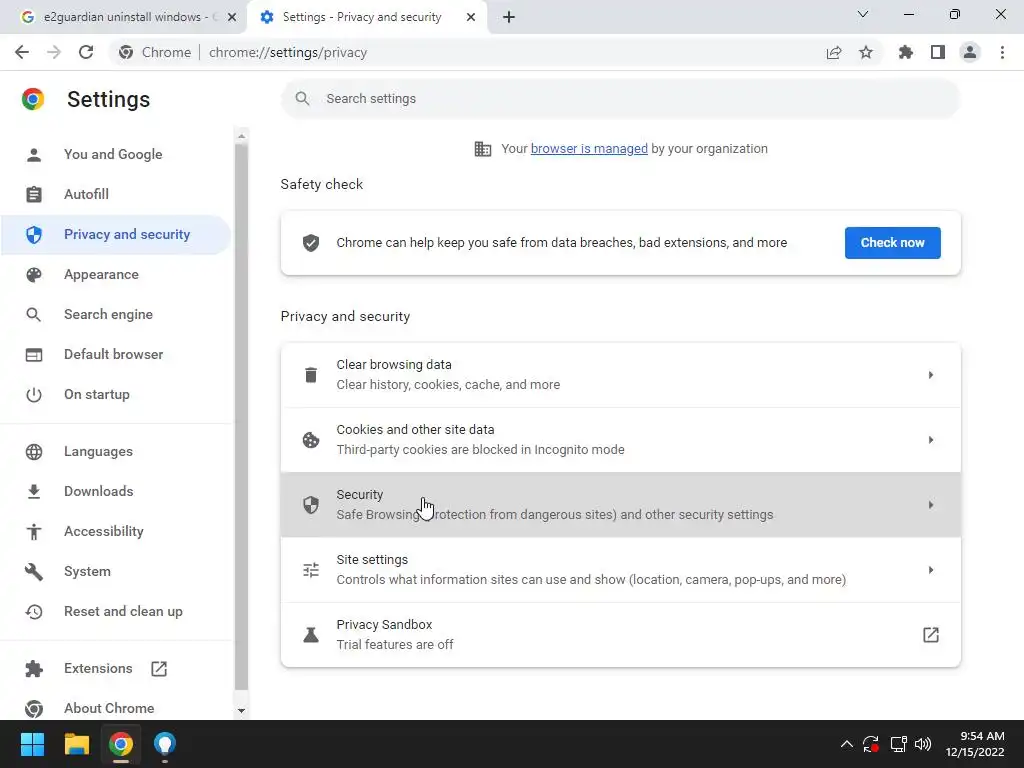Click the Search settings field
Image resolution: width=1024 pixels, height=768 pixels.
(x=620, y=99)
